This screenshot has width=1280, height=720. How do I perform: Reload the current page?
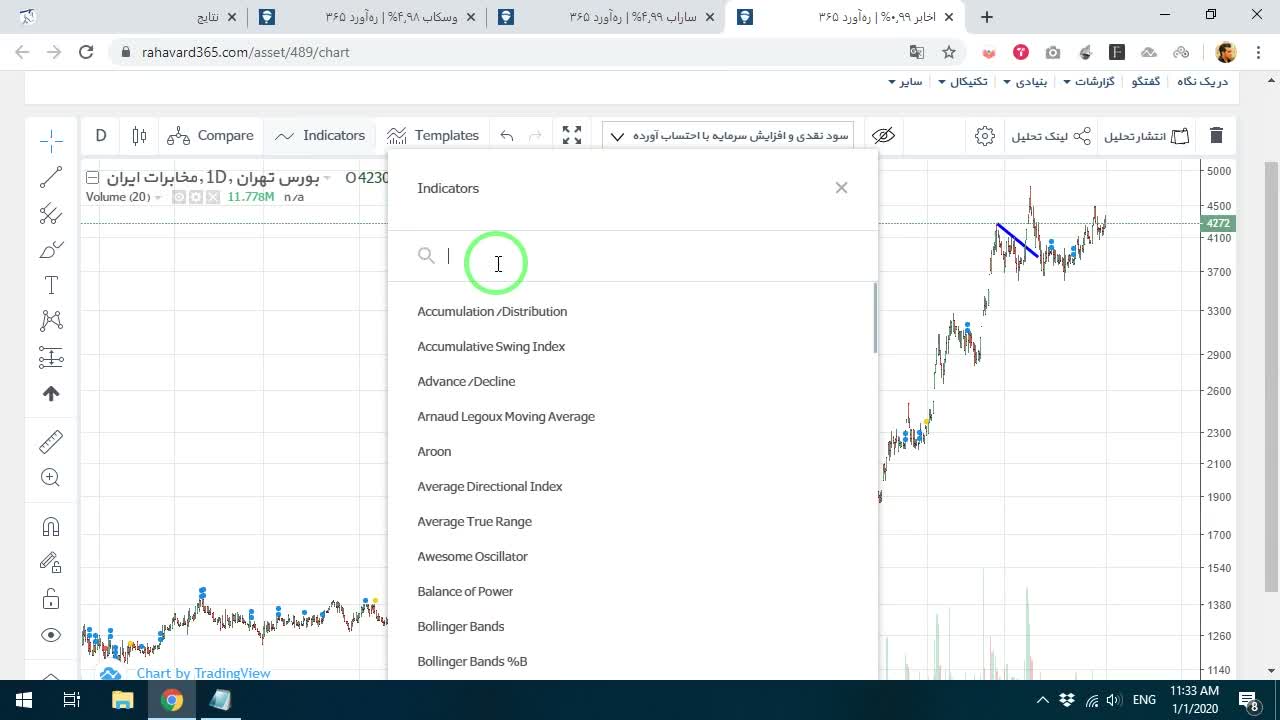point(86,52)
